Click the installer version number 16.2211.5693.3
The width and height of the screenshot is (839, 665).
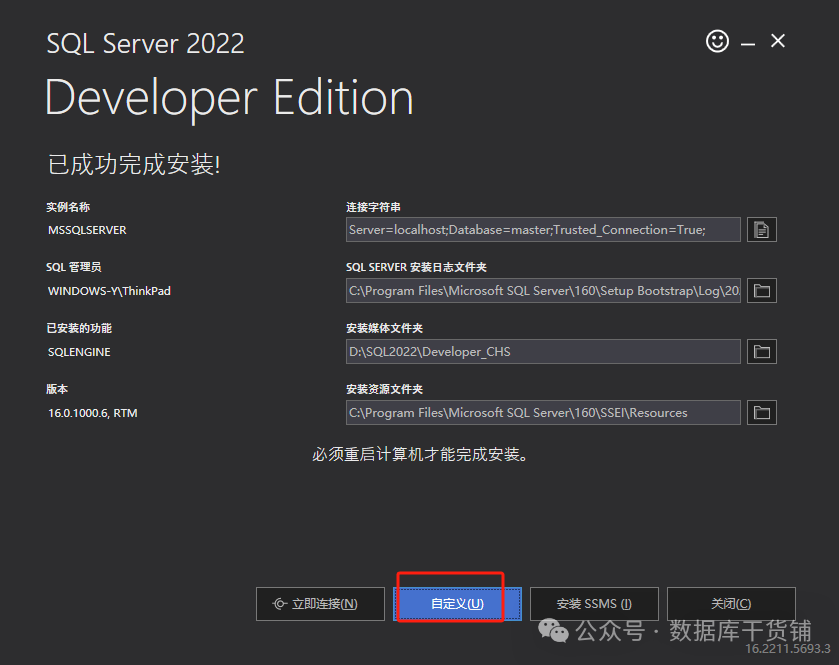788,649
